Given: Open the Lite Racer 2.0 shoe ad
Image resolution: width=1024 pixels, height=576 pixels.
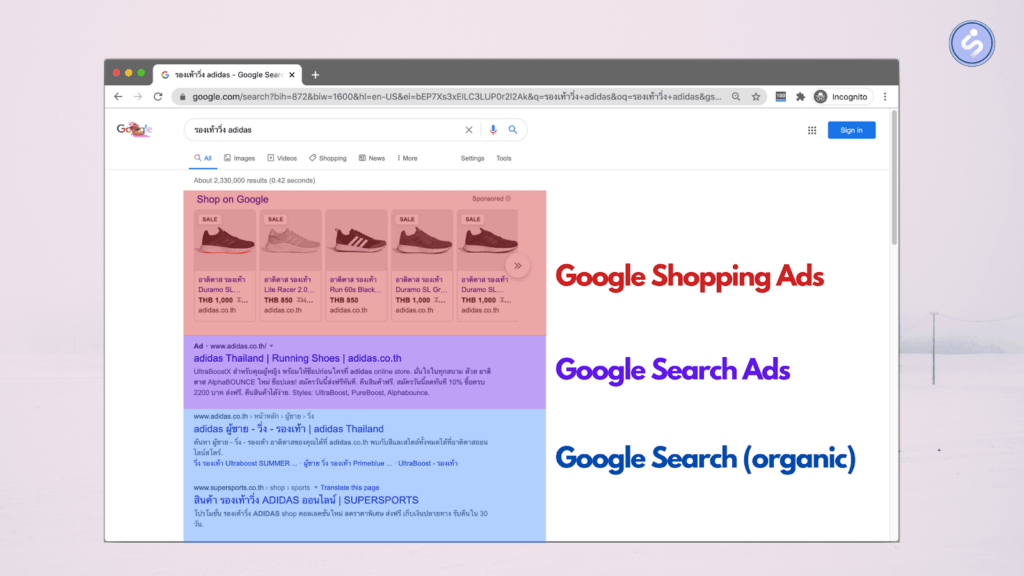Looking at the screenshot, I should click(291, 265).
